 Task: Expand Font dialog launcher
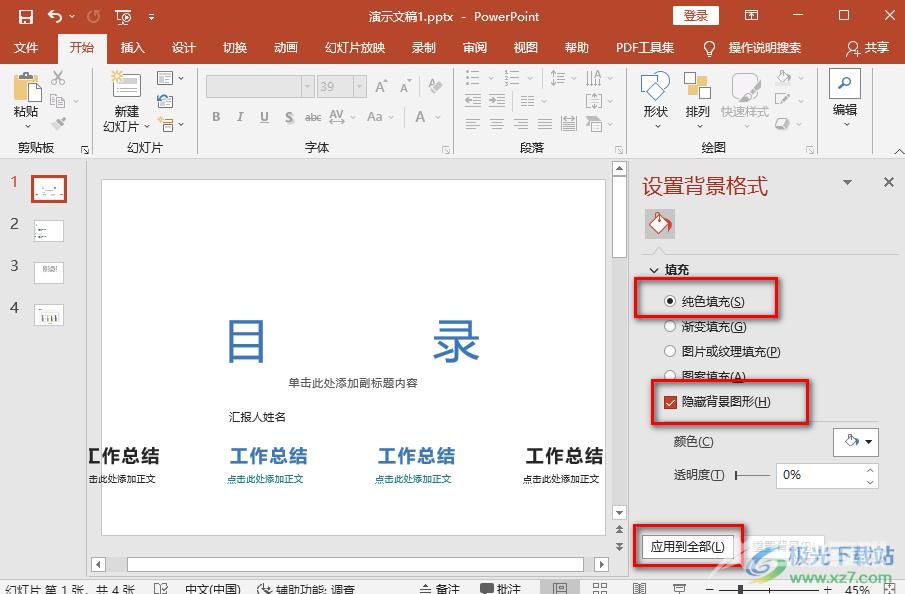coord(446,150)
